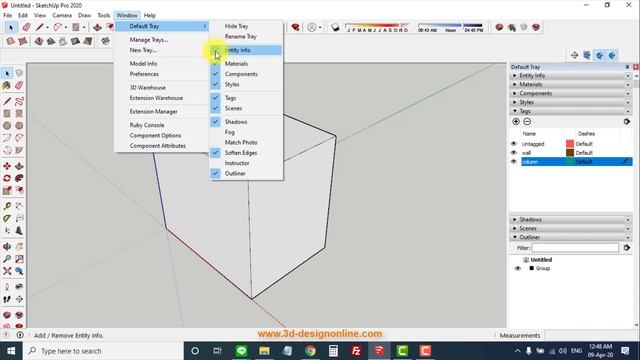This screenshot has width=640, height=360.
Task: Select the Pan icon in views toolbar
Action: coord(575,56)
